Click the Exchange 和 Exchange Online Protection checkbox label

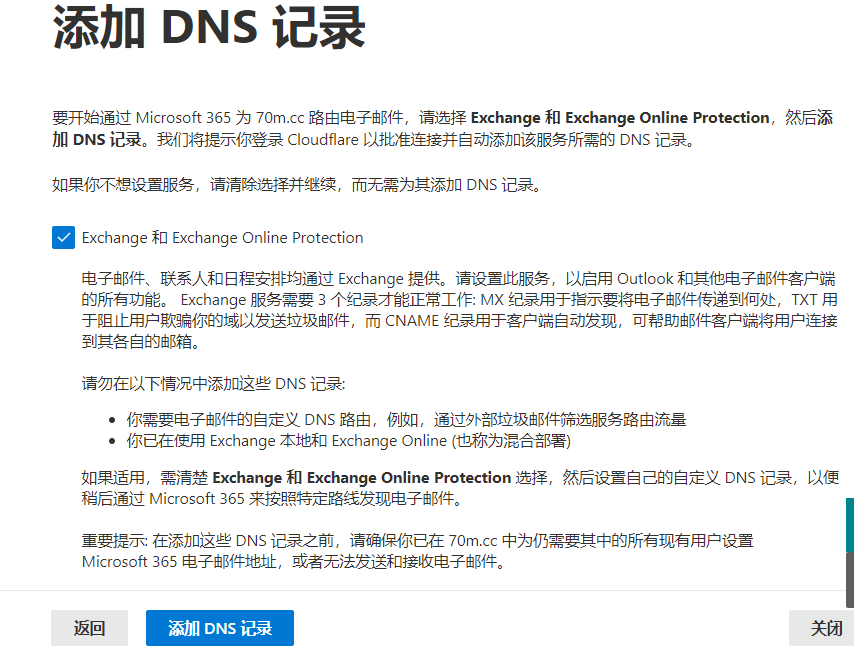(222, 238)
